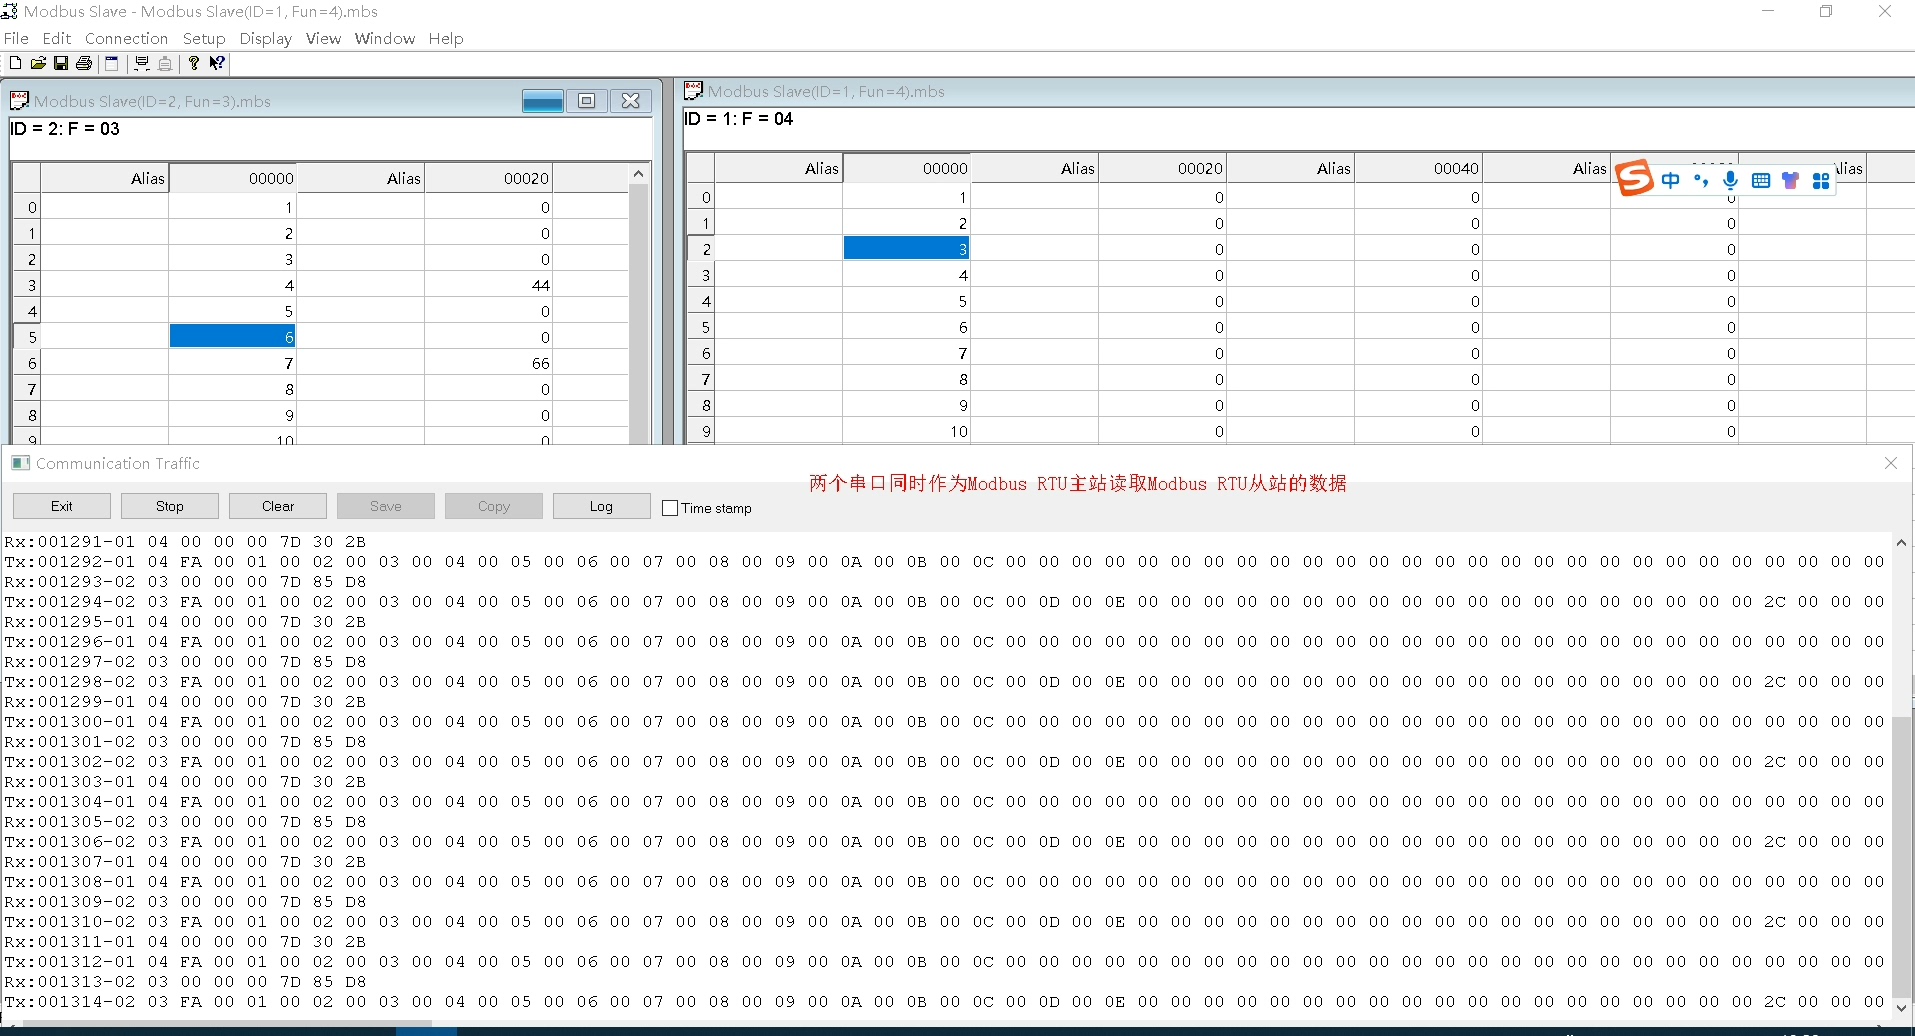Open the File menu
Viewport: 1915px width, 1036px height.
coord(16,38)
